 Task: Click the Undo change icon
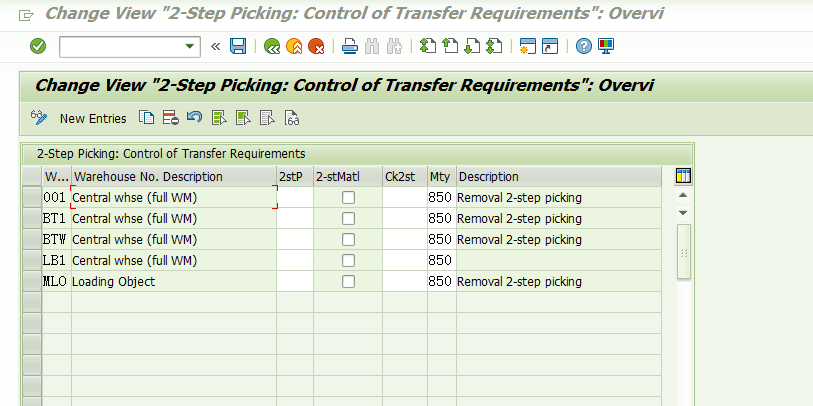click(194, 118)
